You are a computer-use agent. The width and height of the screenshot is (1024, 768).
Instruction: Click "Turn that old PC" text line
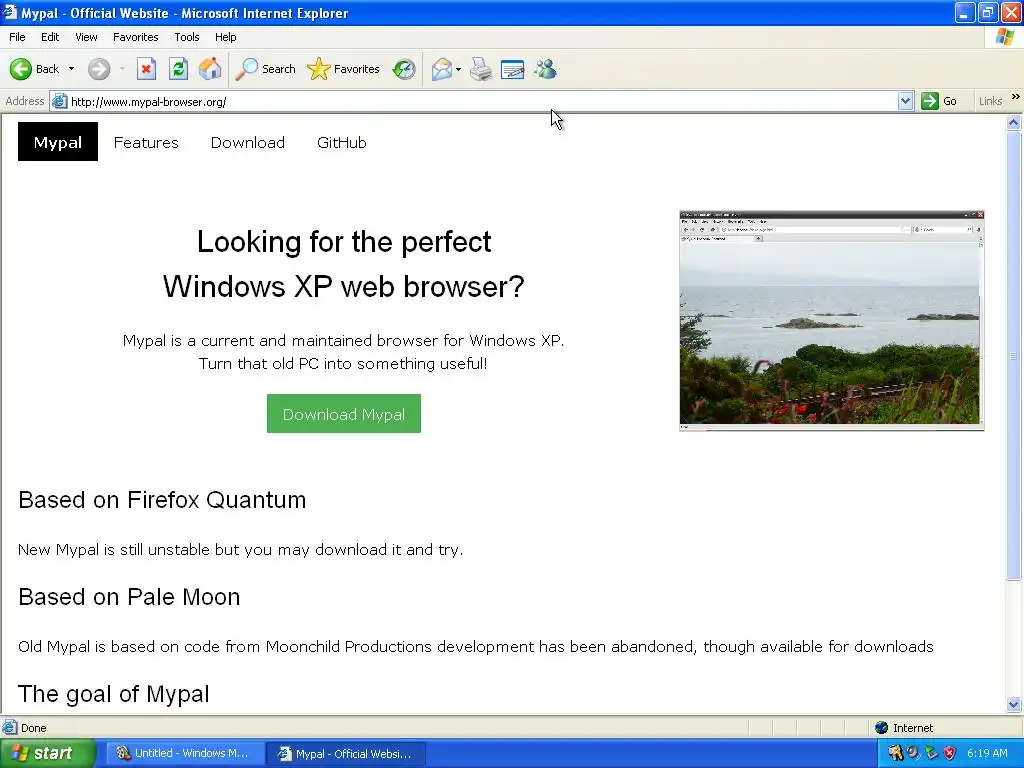344,364
